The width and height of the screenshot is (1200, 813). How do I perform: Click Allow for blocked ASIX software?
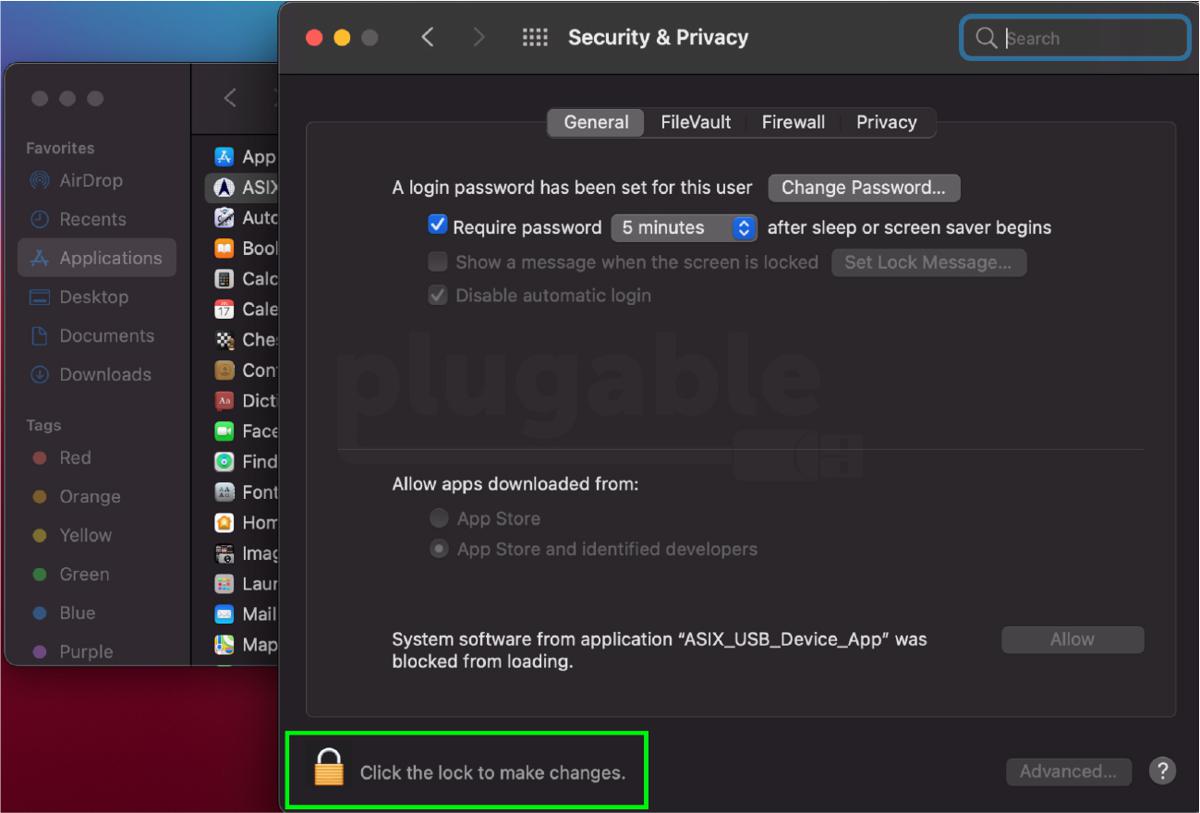(x=1072, y=640)
